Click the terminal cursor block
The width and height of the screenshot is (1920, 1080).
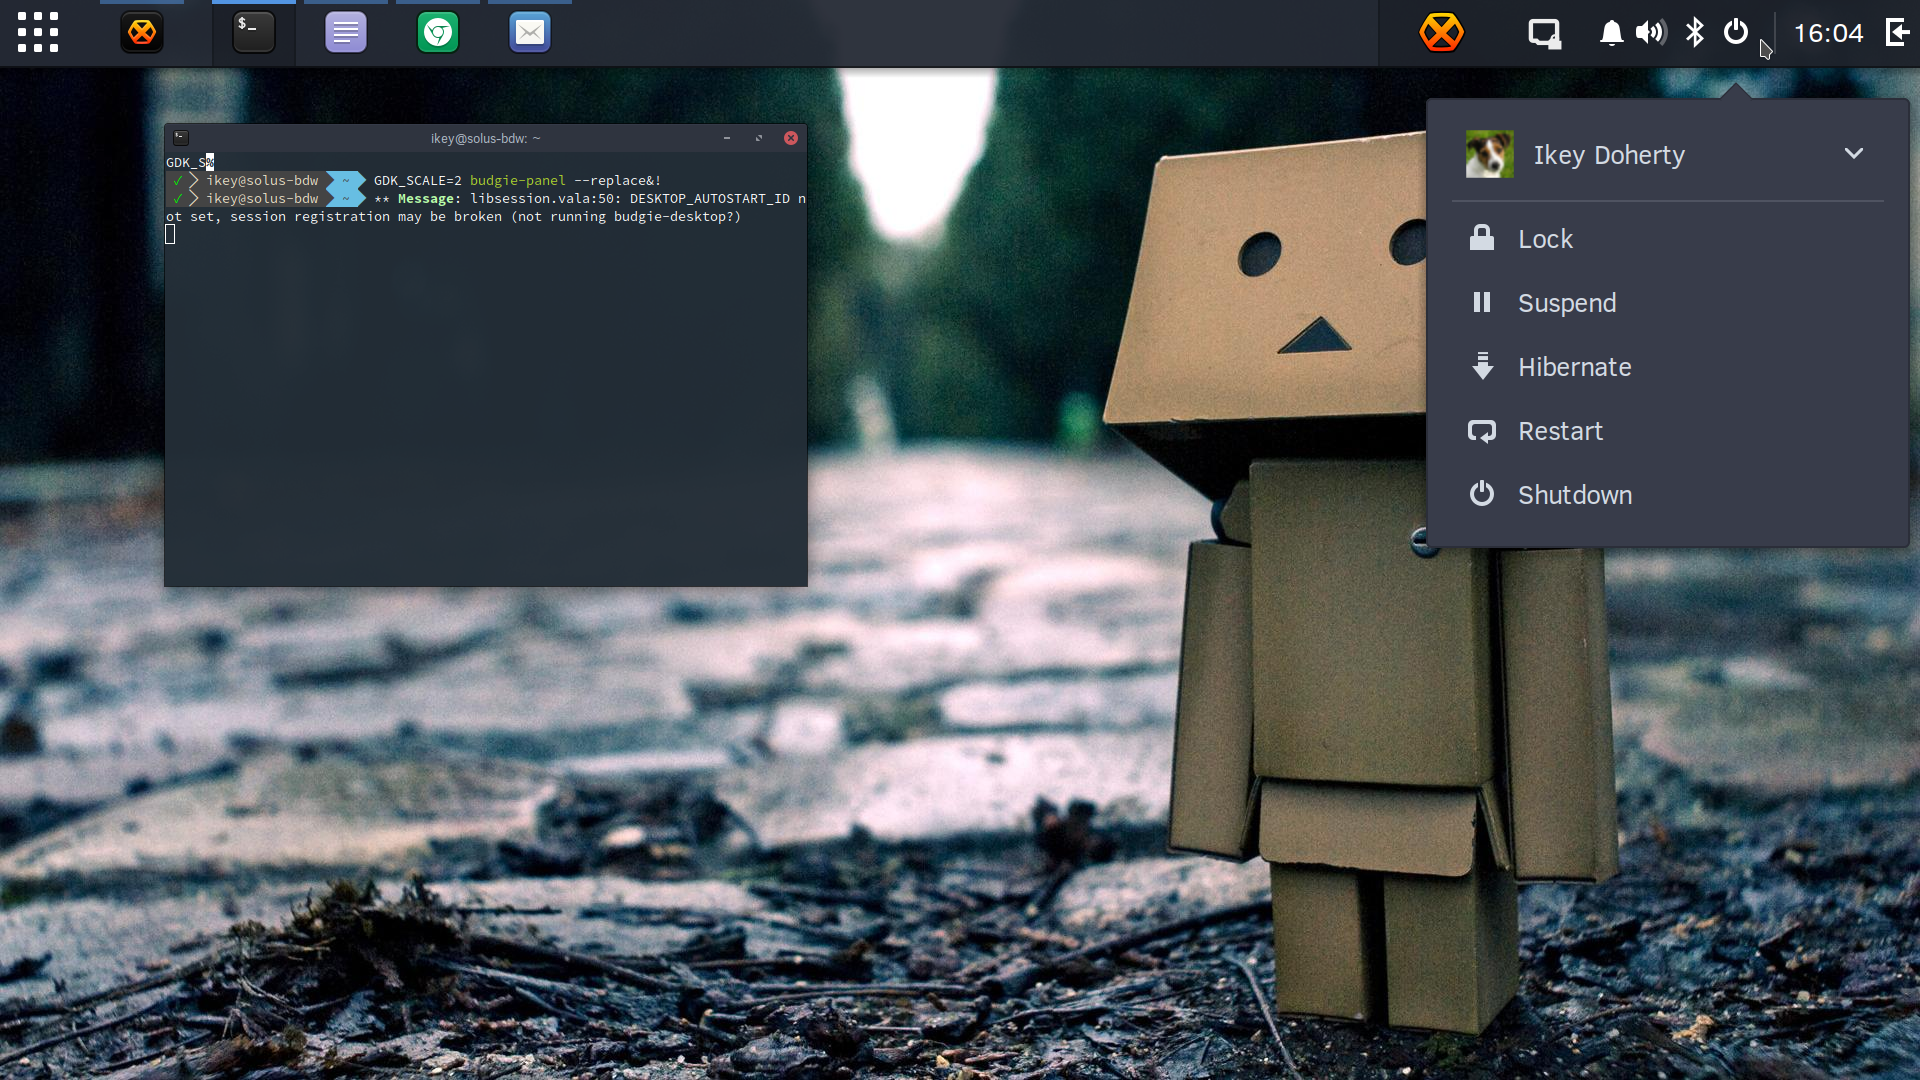[170, 234]
